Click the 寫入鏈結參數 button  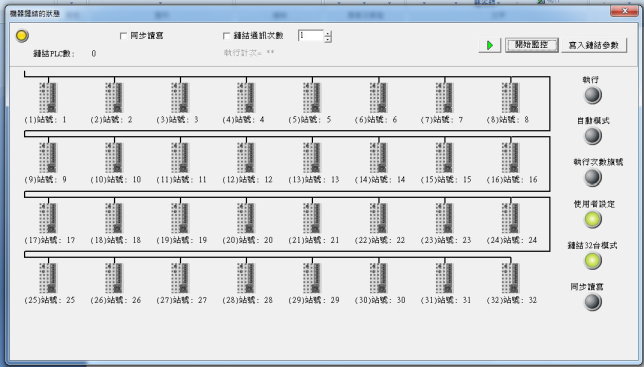tap(594, 45)
